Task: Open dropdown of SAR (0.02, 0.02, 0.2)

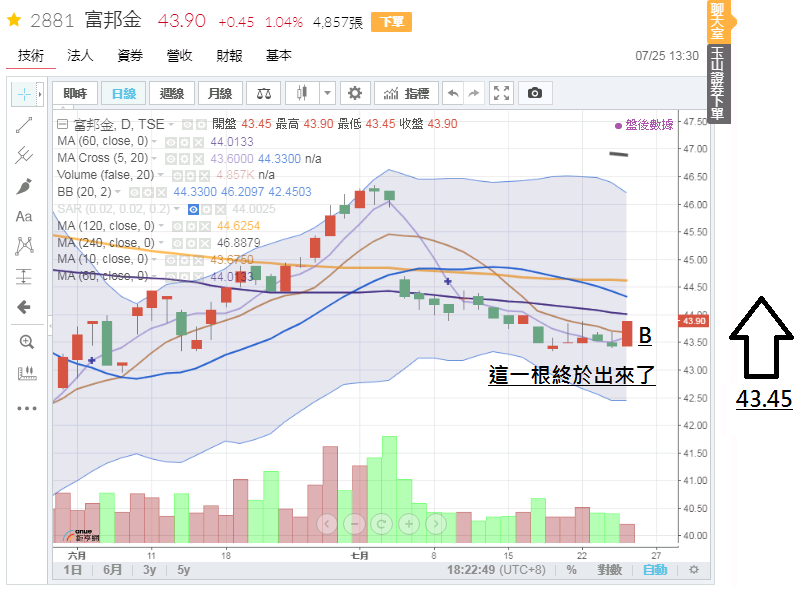Action: [177, 209]
